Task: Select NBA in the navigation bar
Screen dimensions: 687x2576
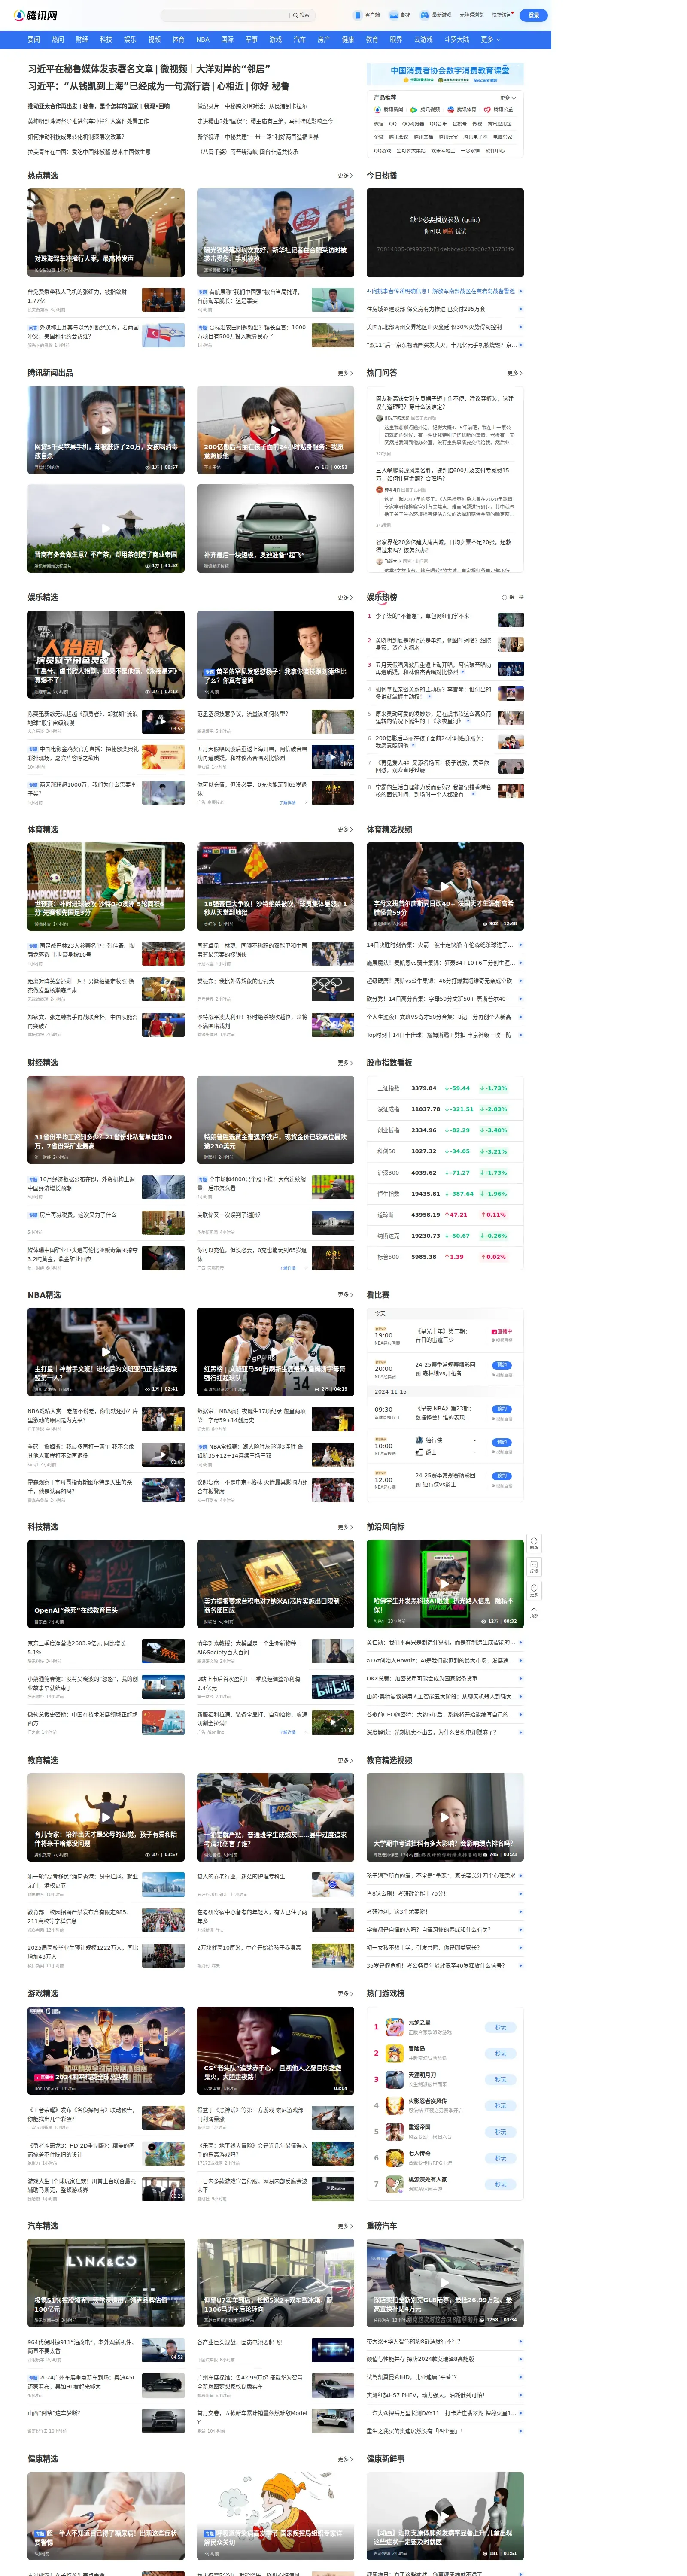Action: (x=203, y=40)
